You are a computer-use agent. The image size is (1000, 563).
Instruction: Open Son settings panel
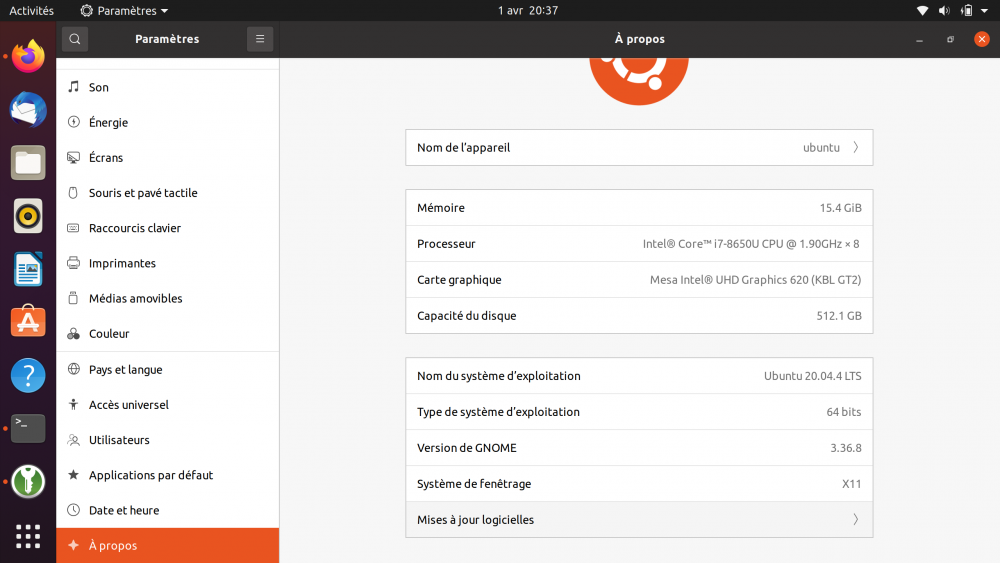168,87
